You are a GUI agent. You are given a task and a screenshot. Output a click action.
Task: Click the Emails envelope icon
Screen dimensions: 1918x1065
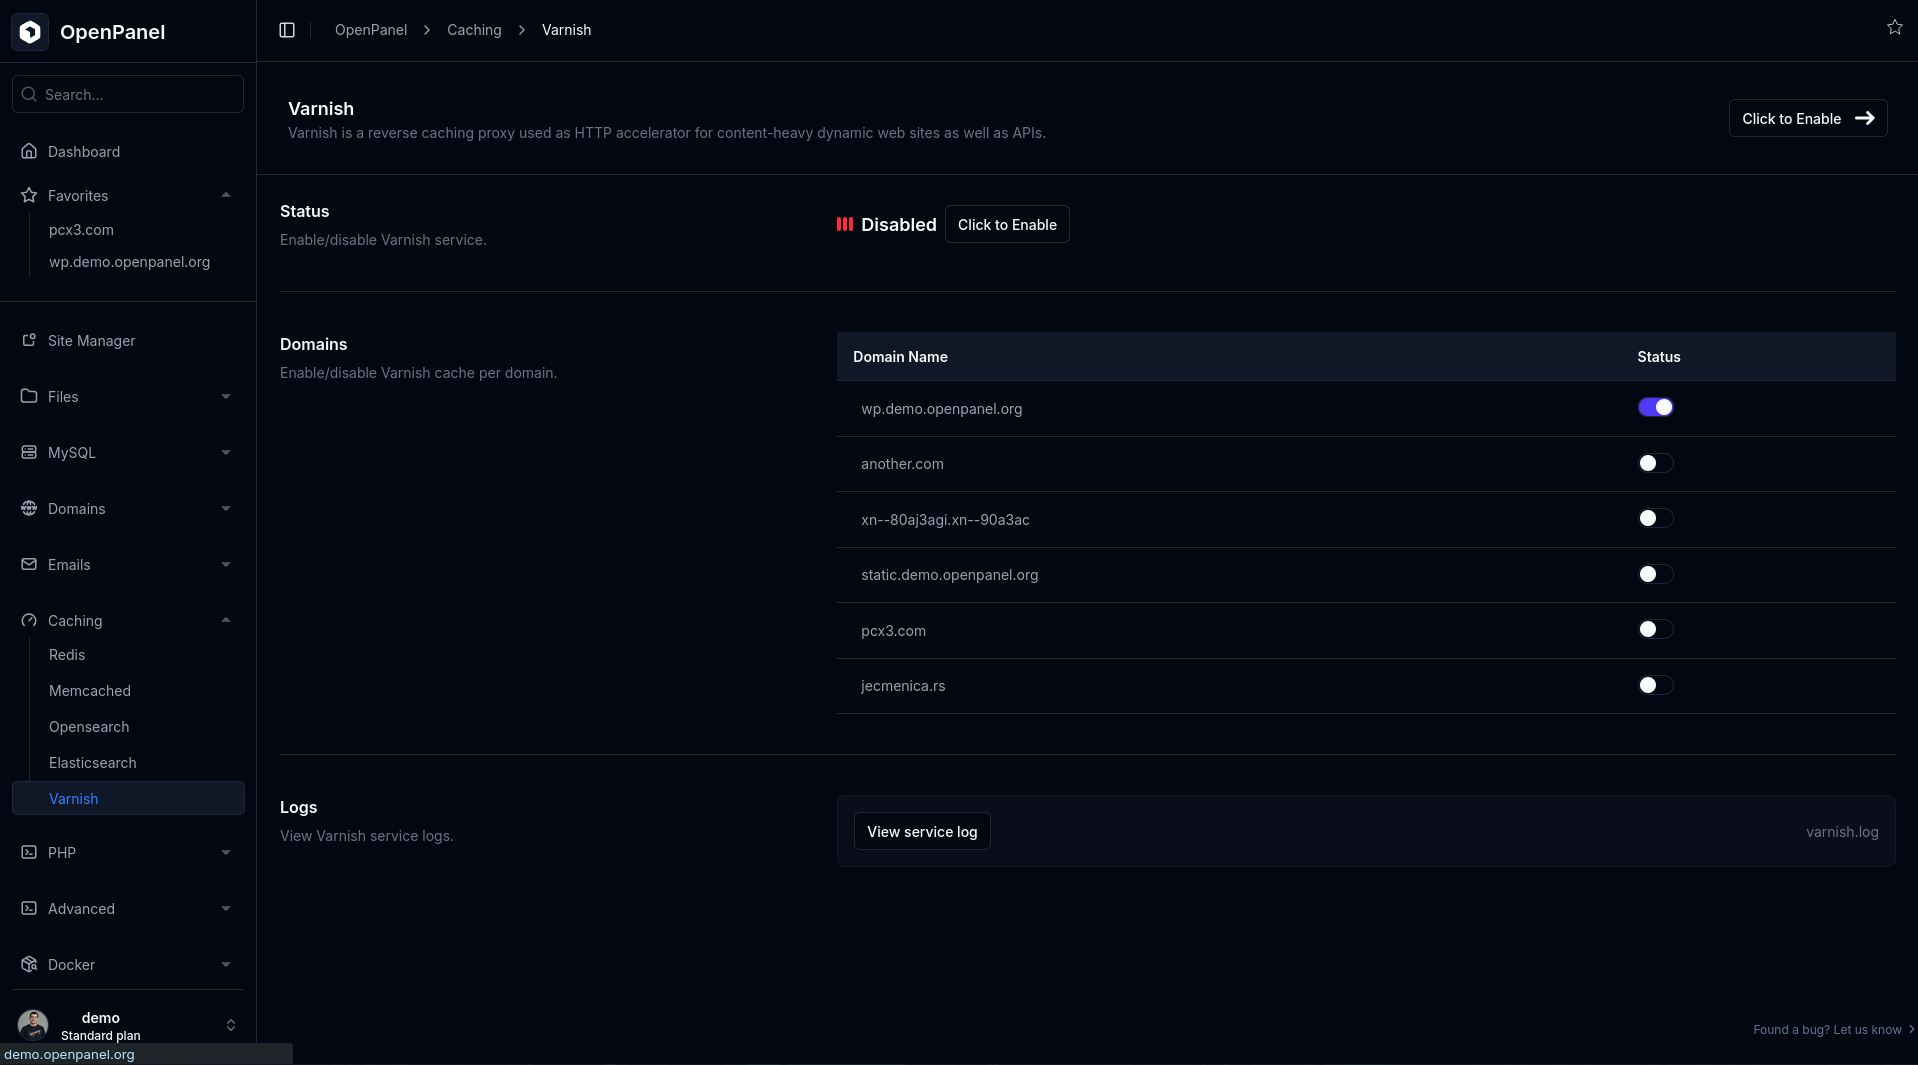point(29,564)
